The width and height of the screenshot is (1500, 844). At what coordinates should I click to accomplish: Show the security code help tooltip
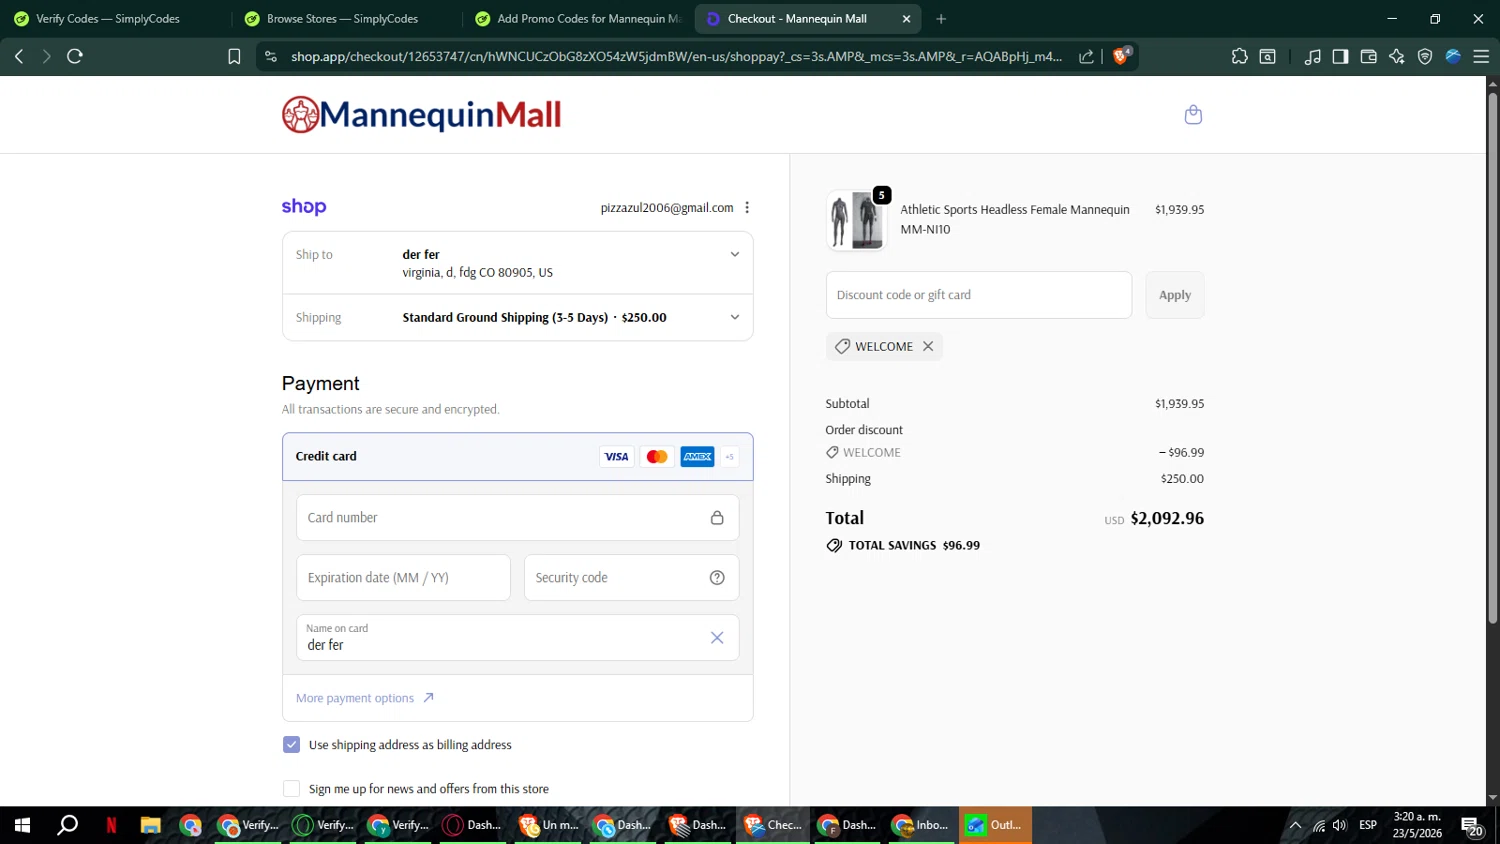(717, 578)
